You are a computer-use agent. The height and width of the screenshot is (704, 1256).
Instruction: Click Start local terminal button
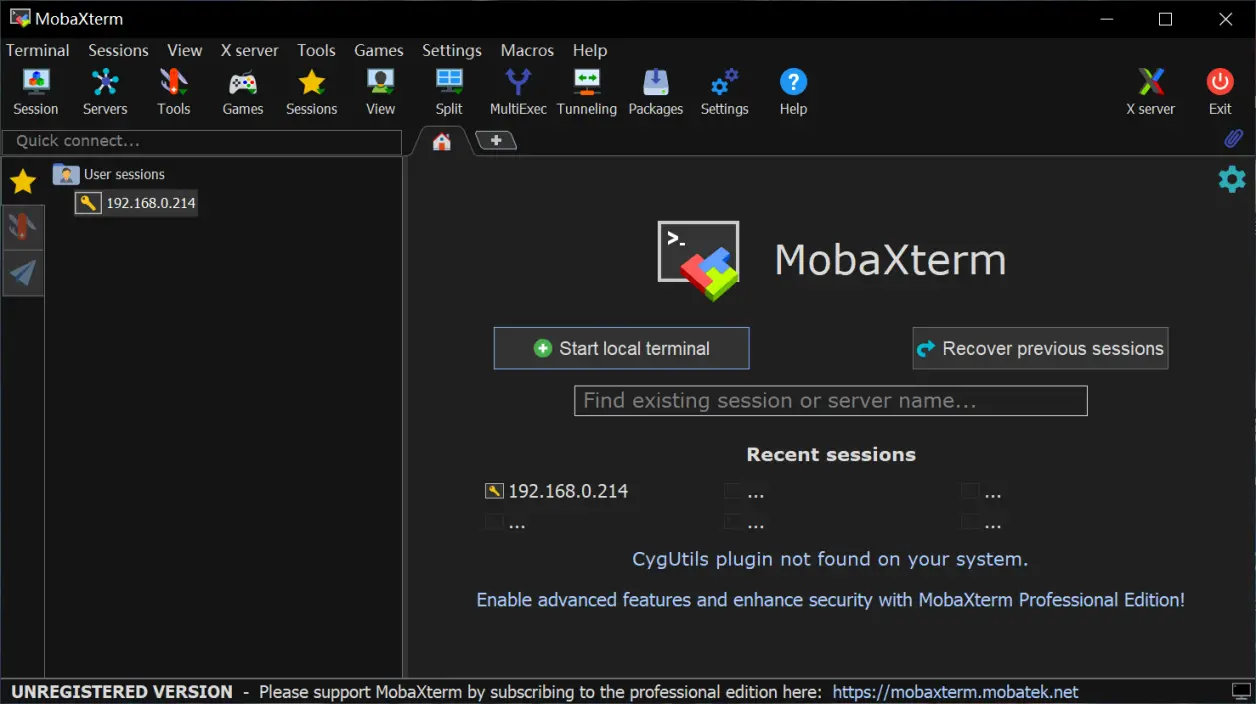[621, 348]
